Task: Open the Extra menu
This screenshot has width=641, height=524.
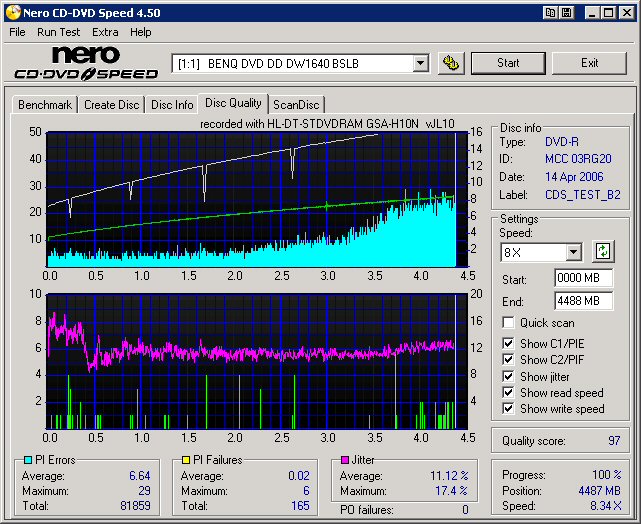Action: tap(105, 32)
